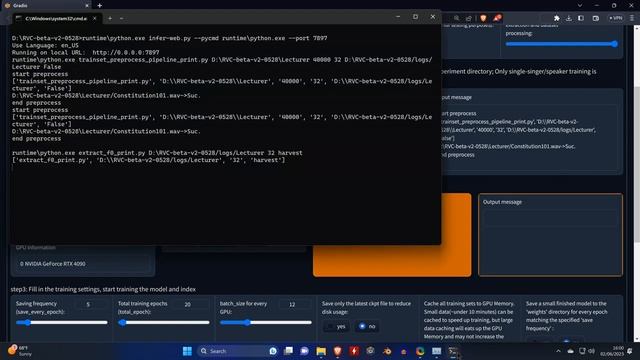
Task: Open the Brave wallet icon
Action: point(596,18)
